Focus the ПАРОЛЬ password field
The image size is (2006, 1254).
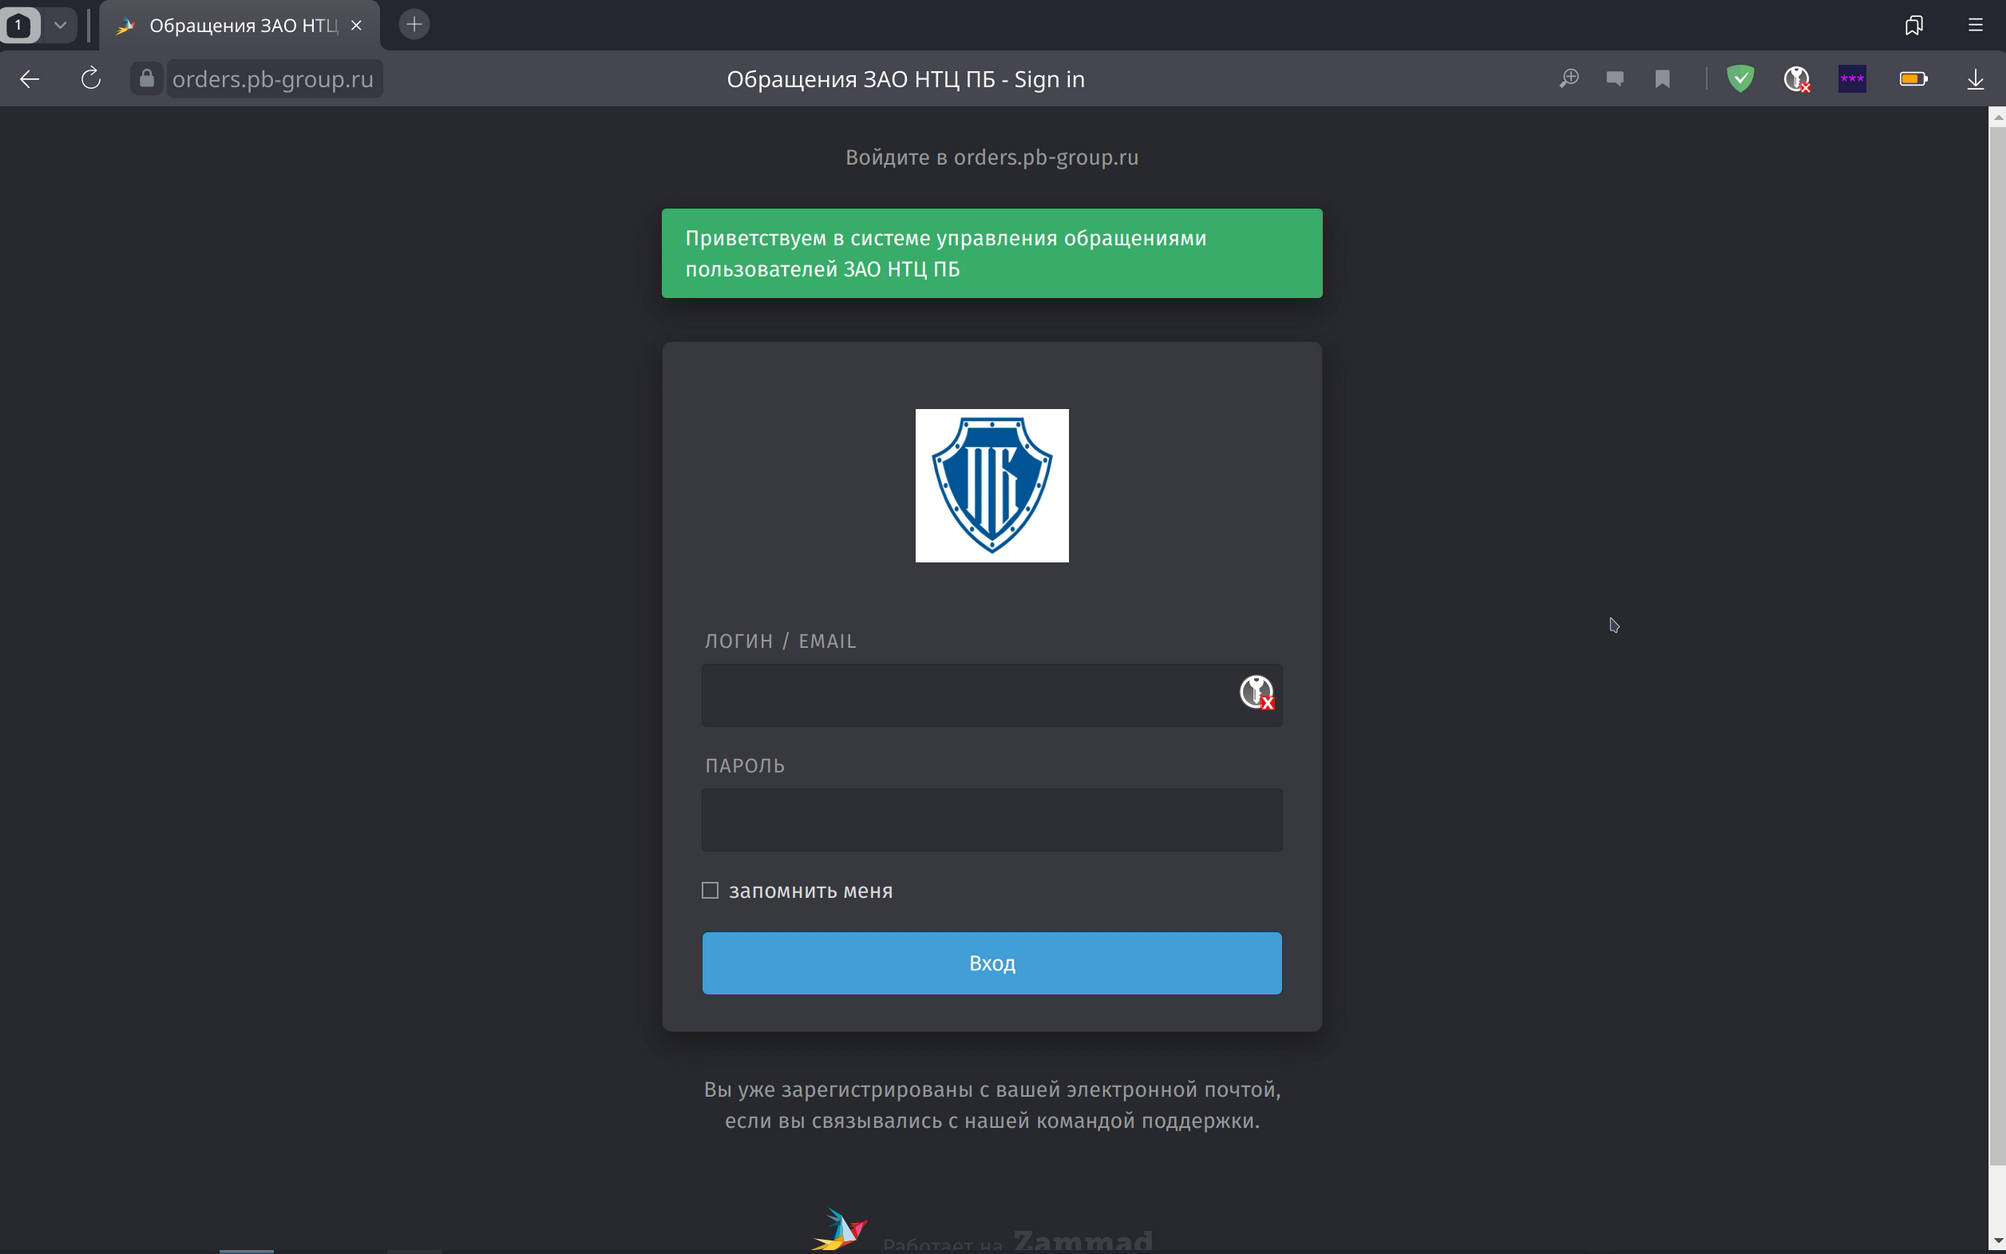[992, 820]
